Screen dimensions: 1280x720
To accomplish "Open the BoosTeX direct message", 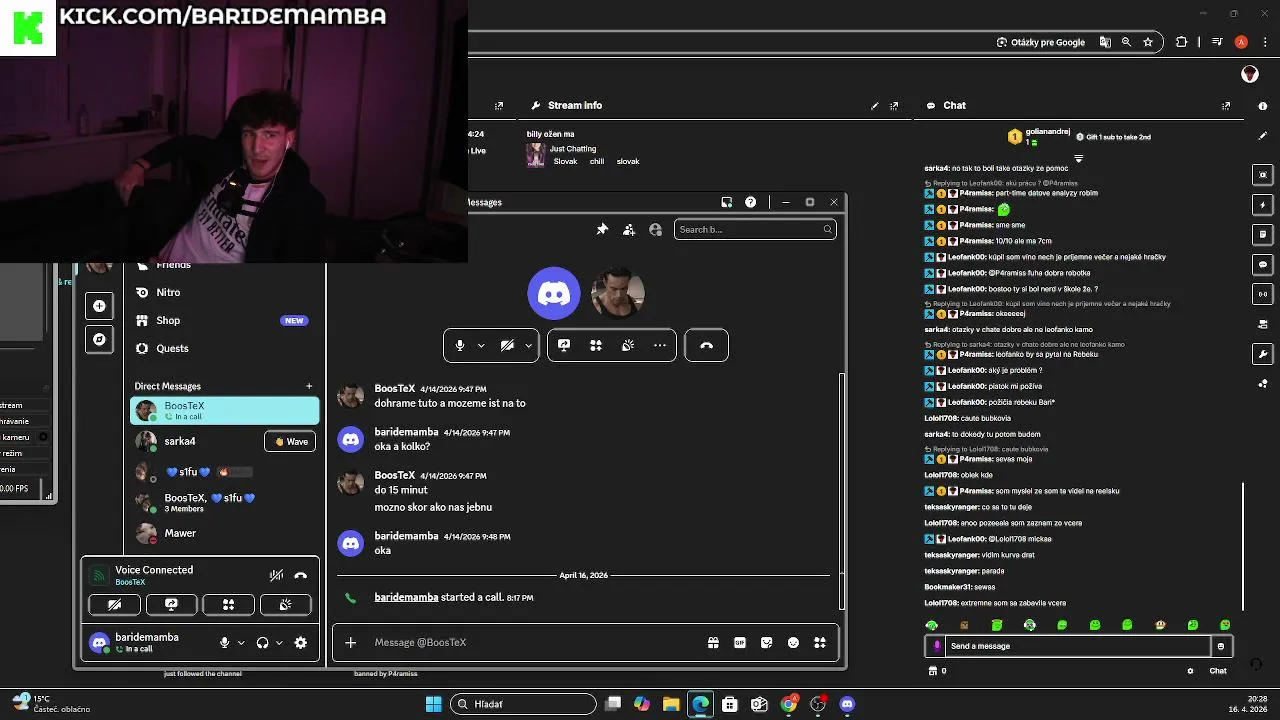I will (224, 410).
